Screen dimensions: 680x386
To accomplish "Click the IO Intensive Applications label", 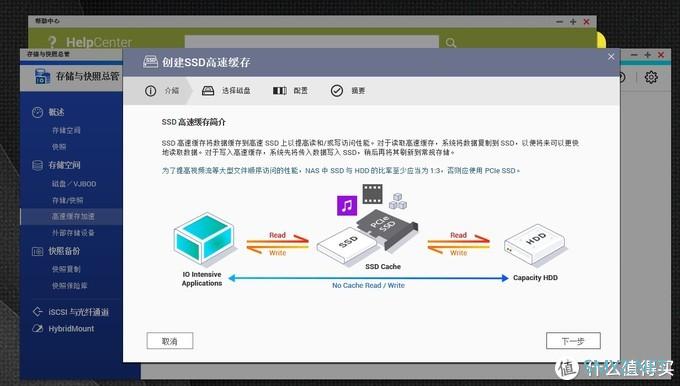I will tap(202, 279).
